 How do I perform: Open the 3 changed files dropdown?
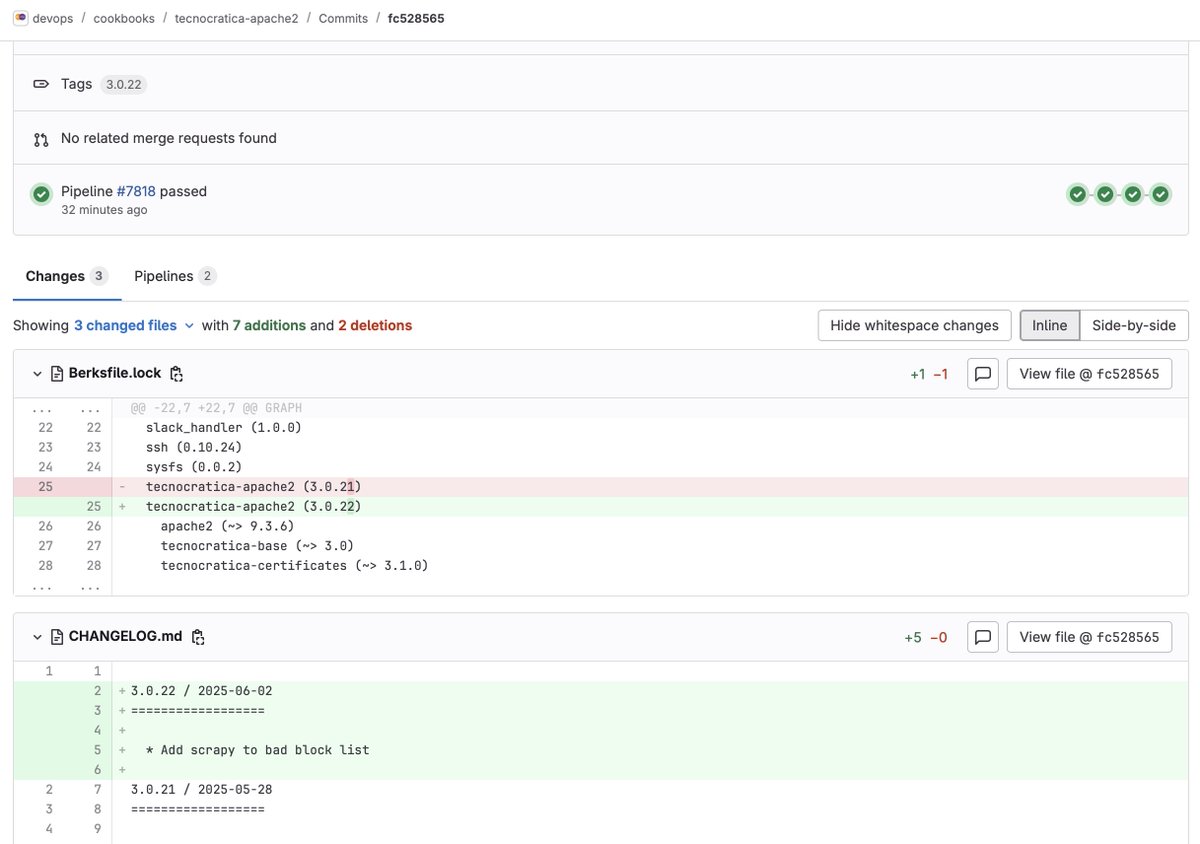134,325
